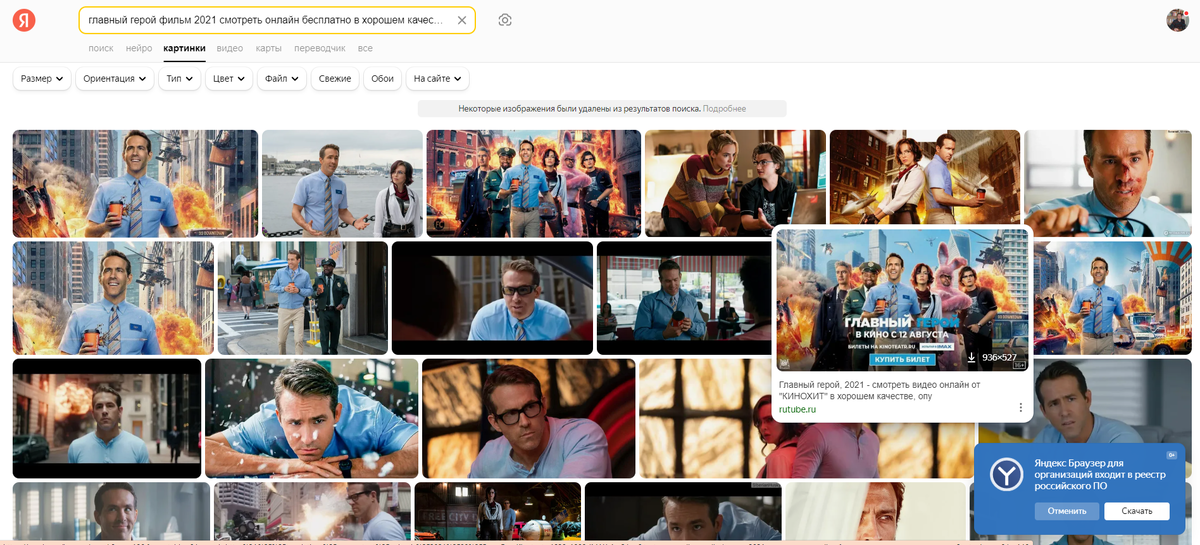Open the hovered movie poster with КУПИТЬ БИЛЕТ
The image size is (1200, 545).
click(902, 300)
